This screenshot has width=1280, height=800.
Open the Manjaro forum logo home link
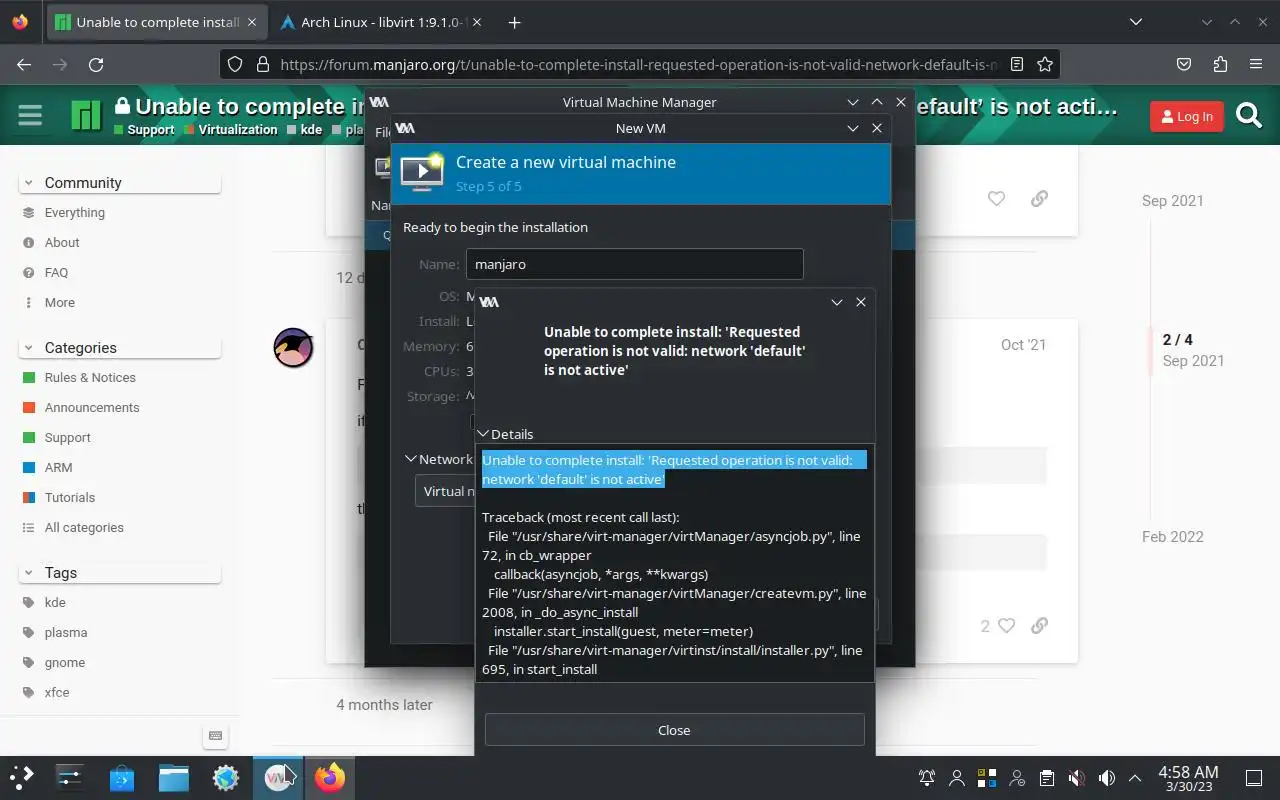tap(86, 116)
